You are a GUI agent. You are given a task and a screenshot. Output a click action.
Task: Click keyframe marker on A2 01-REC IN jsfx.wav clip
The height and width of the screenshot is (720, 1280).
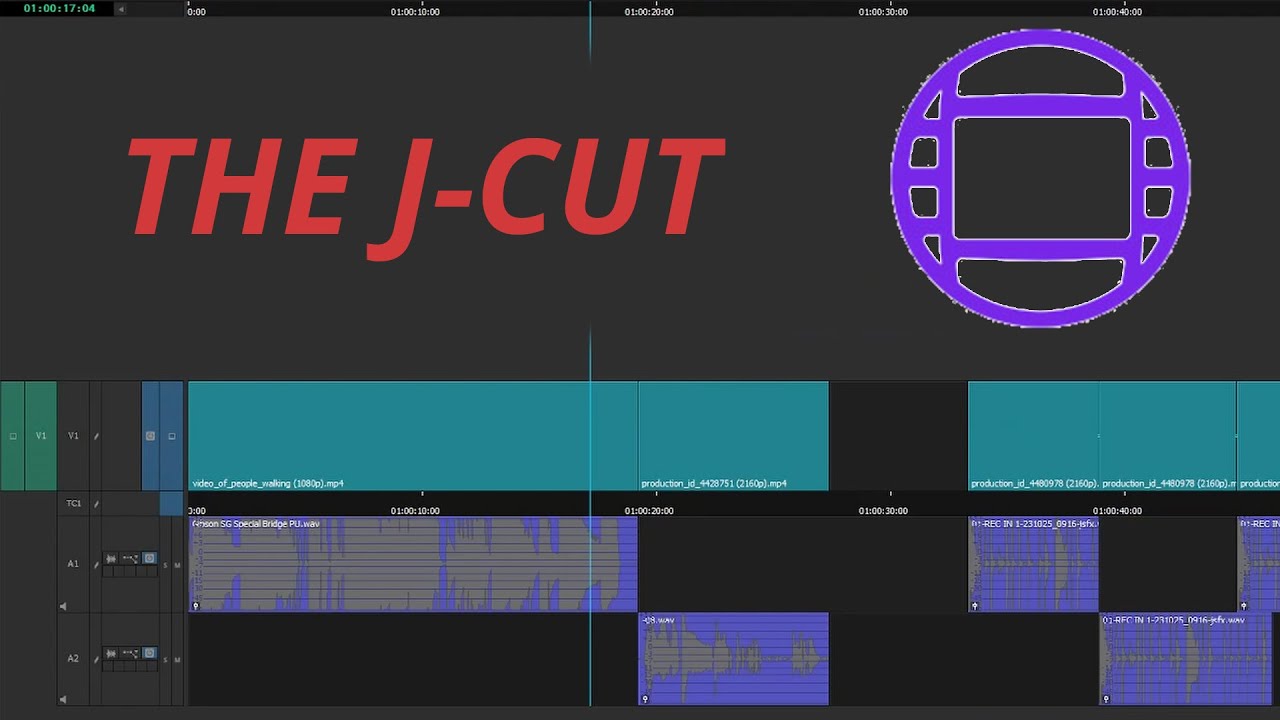[1106, 699]
